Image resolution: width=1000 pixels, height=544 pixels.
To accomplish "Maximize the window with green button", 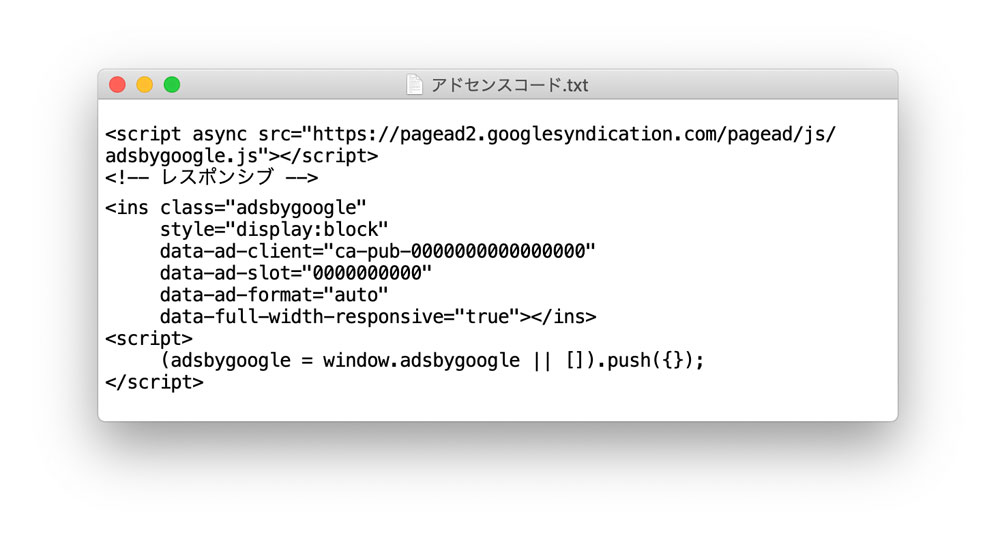I will click(172, 85).
